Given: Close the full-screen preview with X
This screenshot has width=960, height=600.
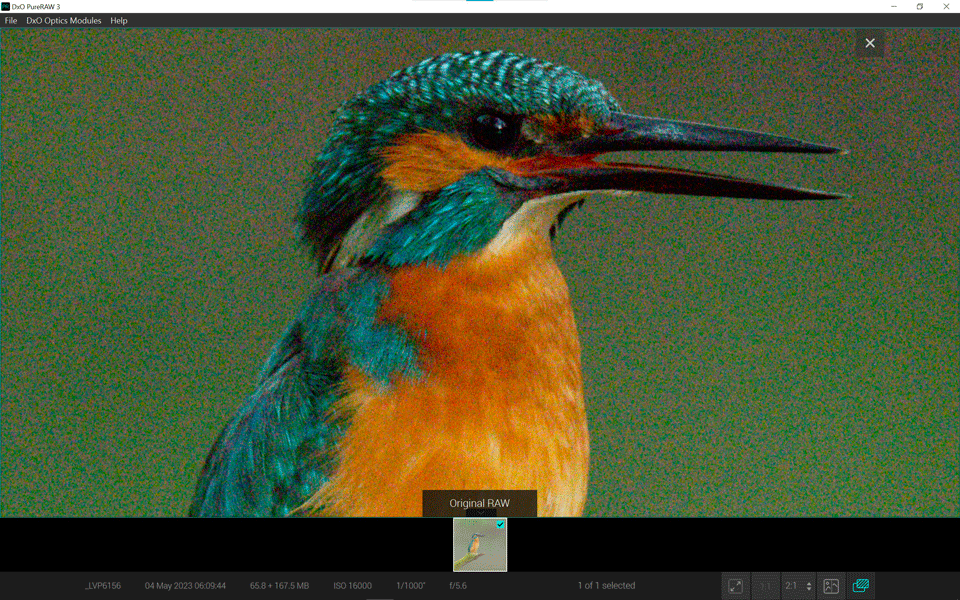Looking at the screenshot, I should tap(869, 43).
